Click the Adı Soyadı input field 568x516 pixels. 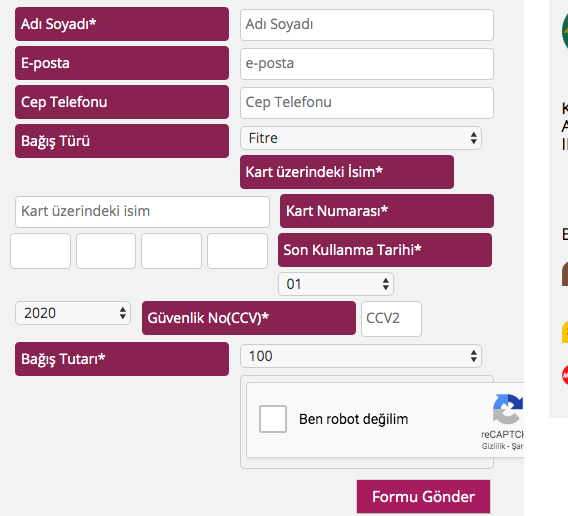(x=367, y=25)
